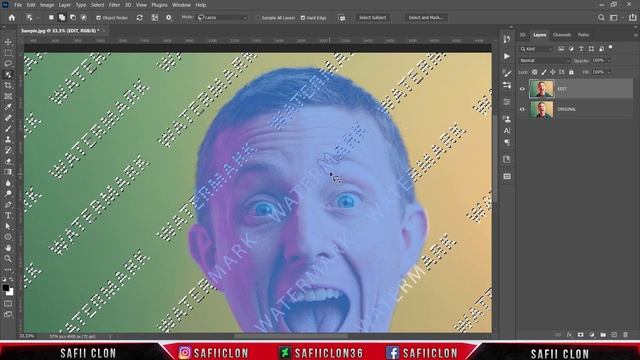Open the Fill slider dropdown arrow
The height and width of the screenshot is (360, 640).
609,72
